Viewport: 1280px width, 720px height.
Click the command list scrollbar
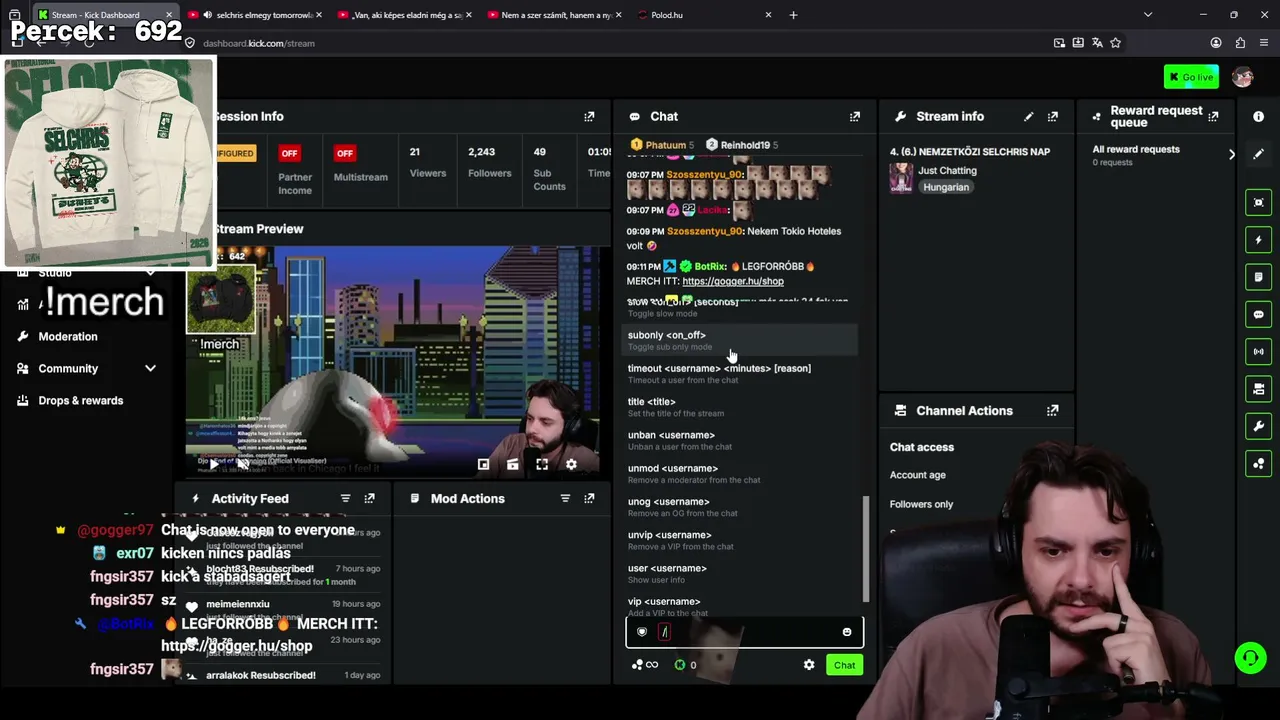click(866, 550)
